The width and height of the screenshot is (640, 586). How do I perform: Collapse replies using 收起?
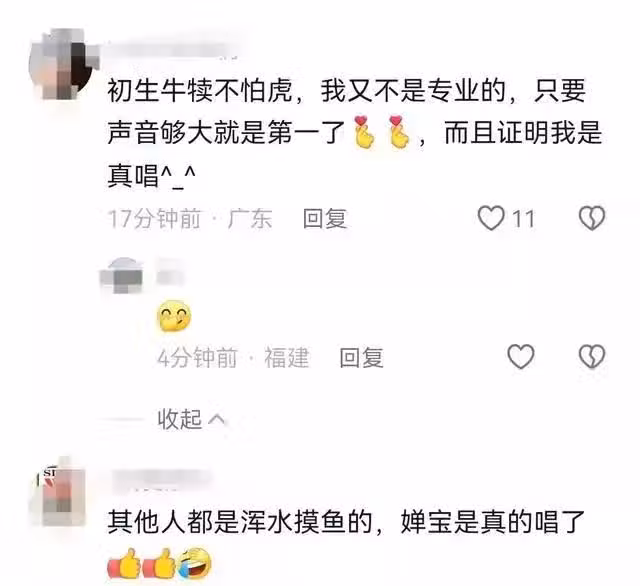click(191, 419)
